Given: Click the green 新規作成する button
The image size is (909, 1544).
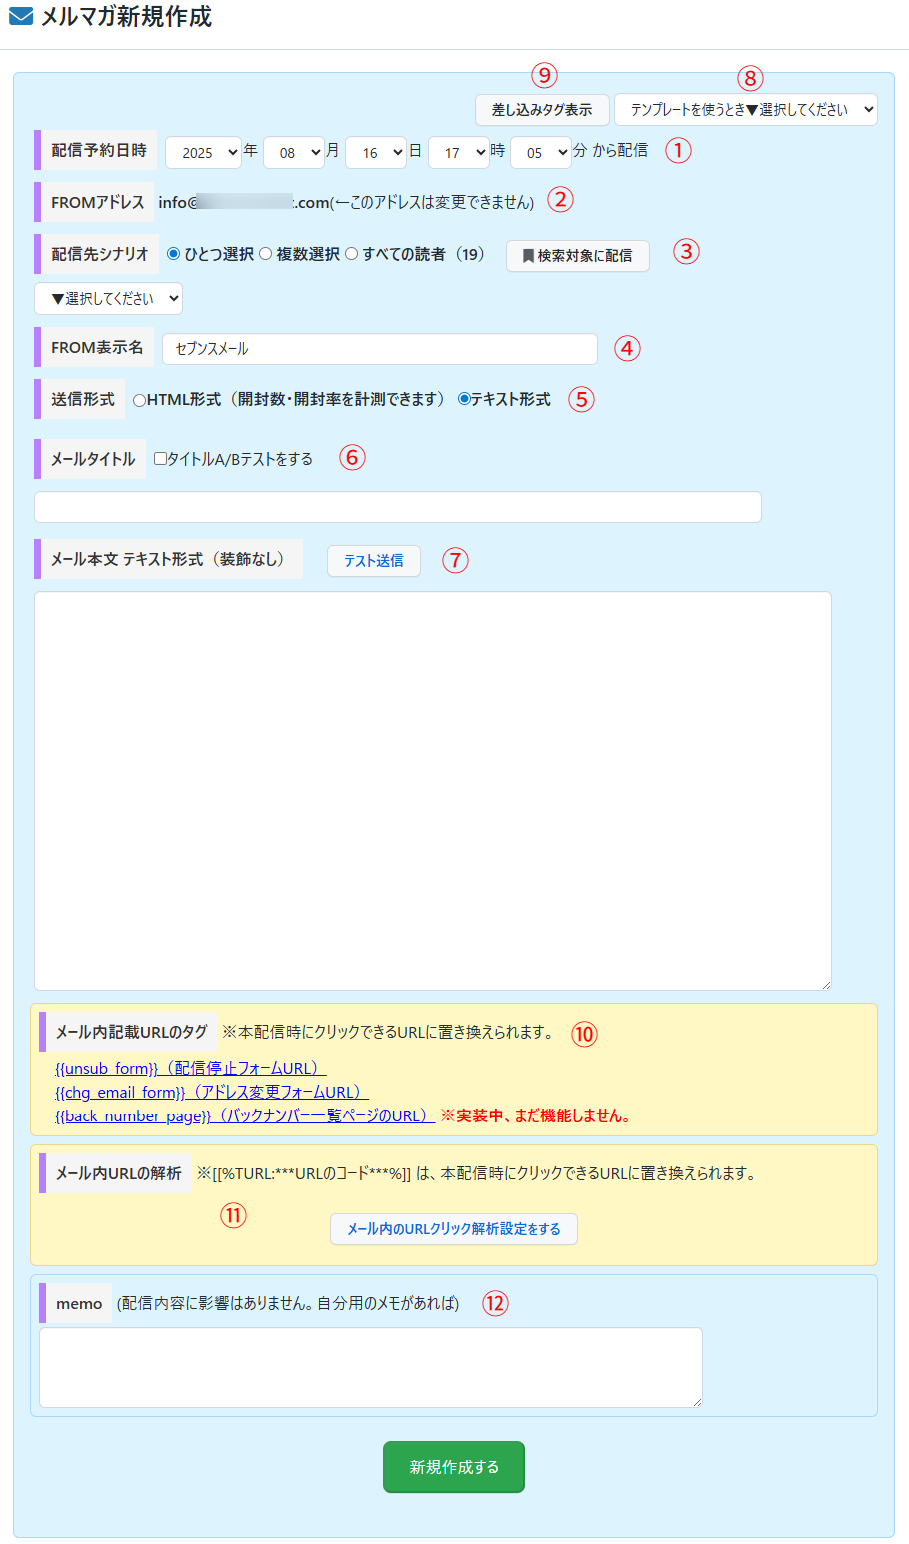Looking at the screenshot, I should coord(453,1467).
